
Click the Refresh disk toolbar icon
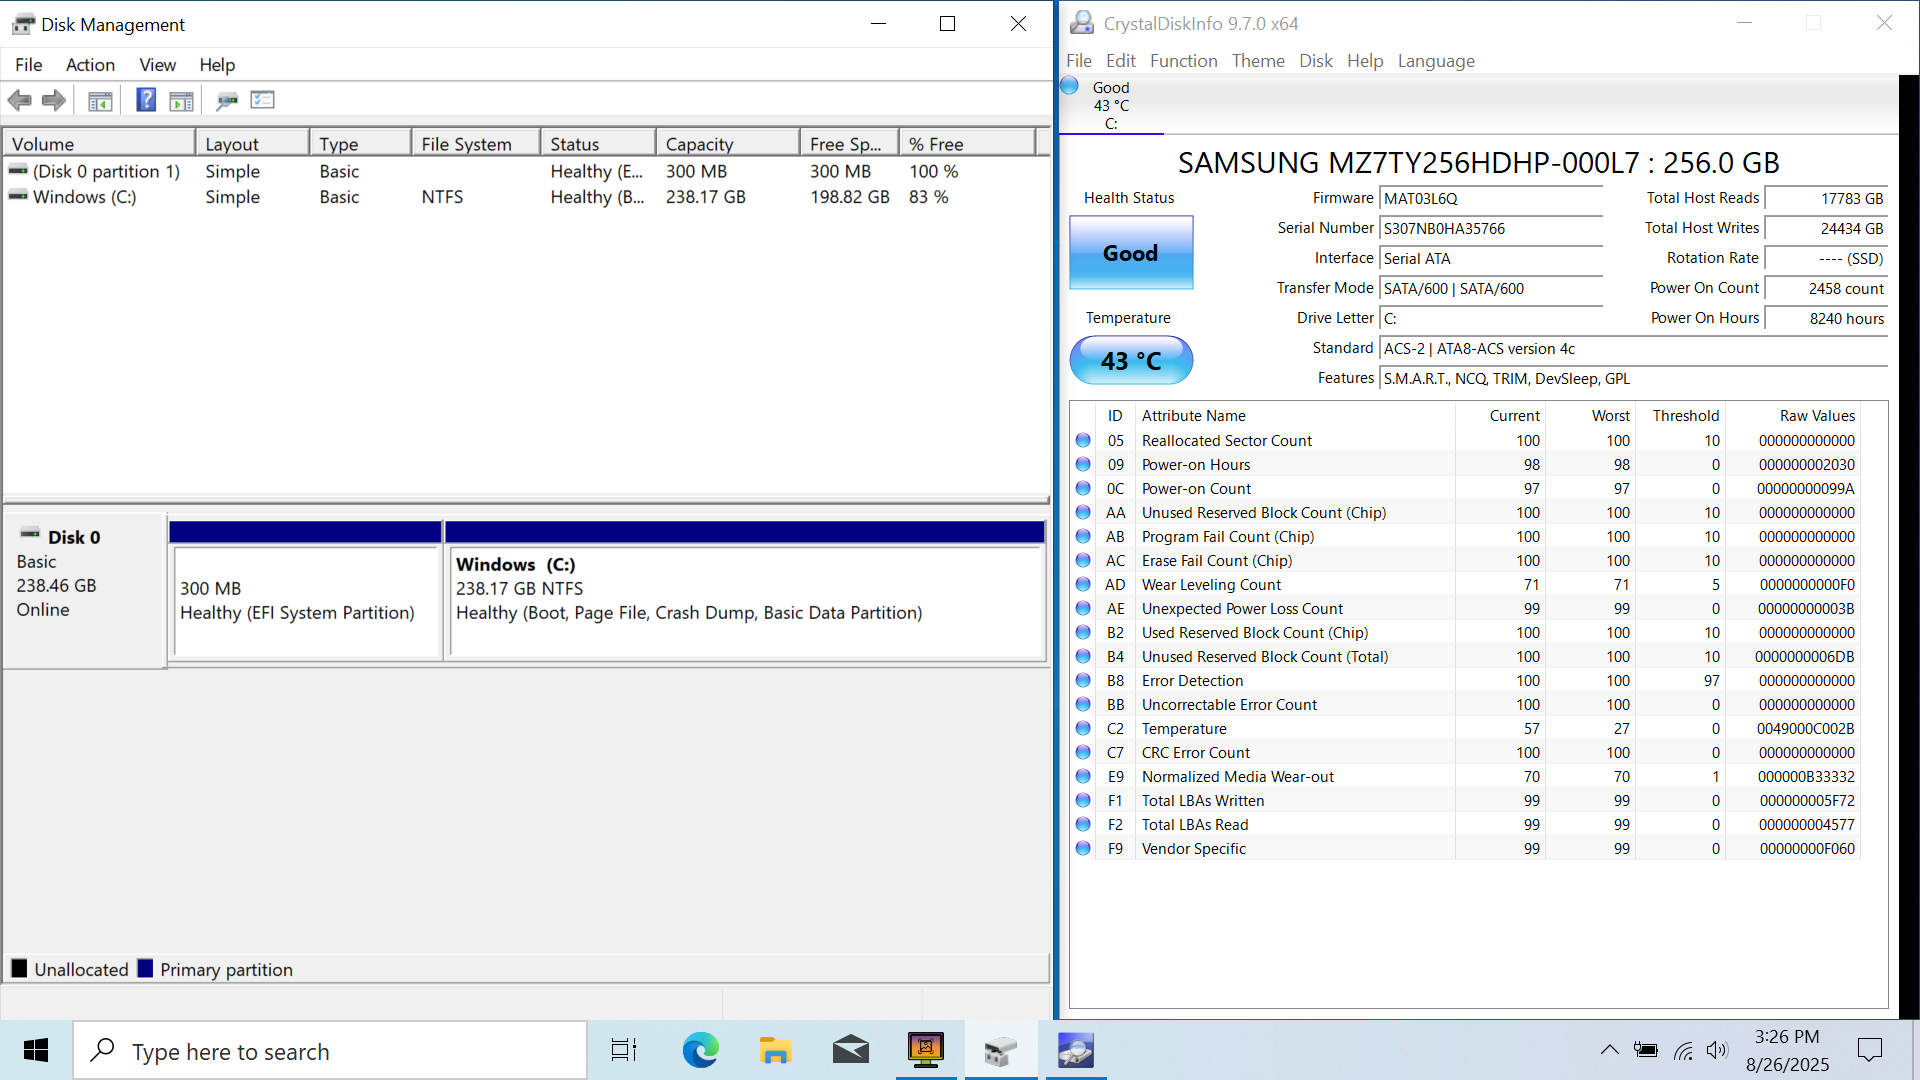[x=227, y=100]
